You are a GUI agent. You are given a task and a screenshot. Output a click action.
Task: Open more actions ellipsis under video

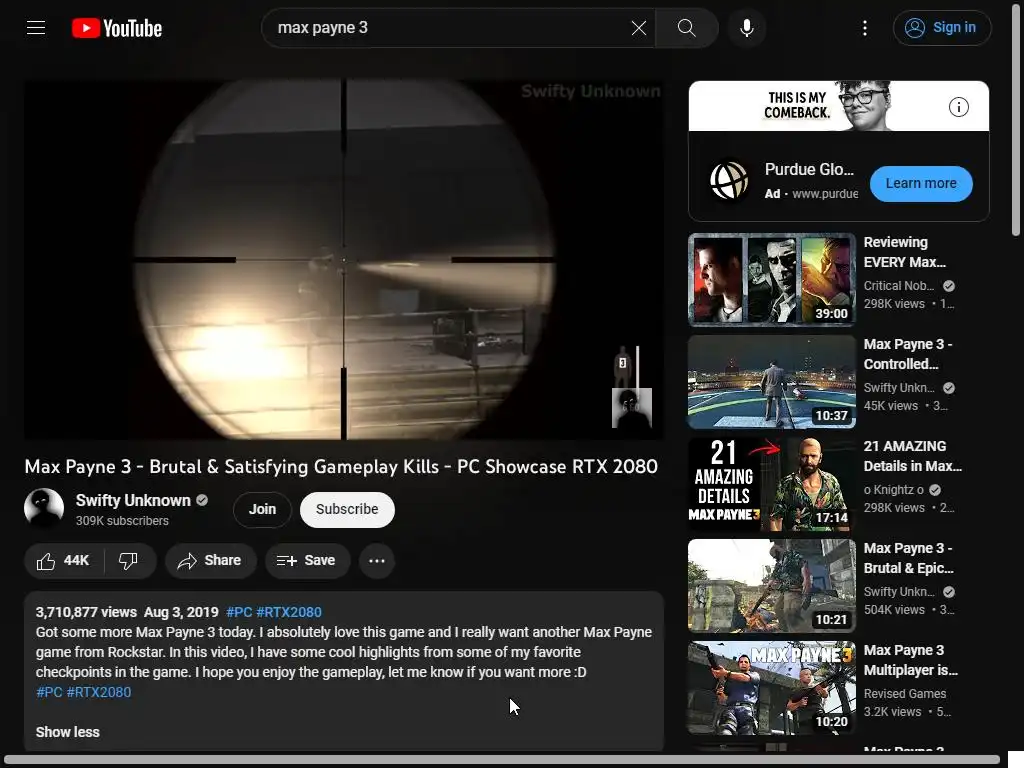[x=377, y=561]
